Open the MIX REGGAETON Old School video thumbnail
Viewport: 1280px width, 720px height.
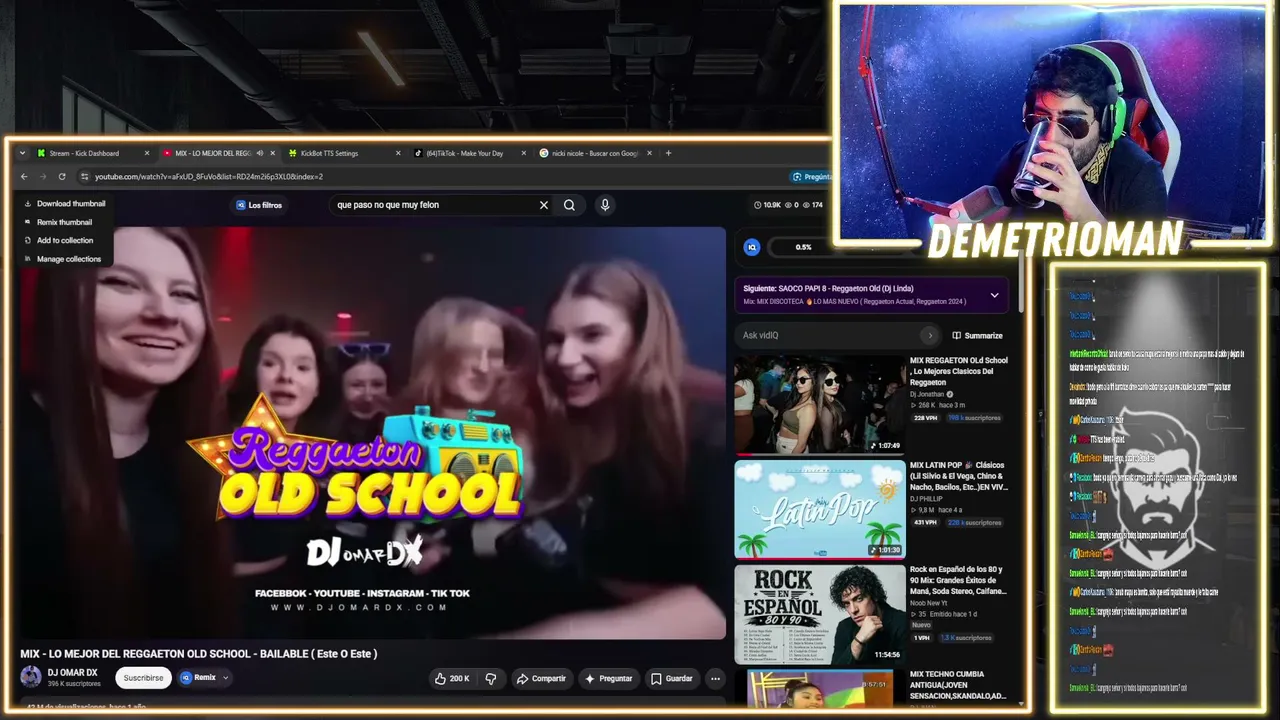[820, 404]
